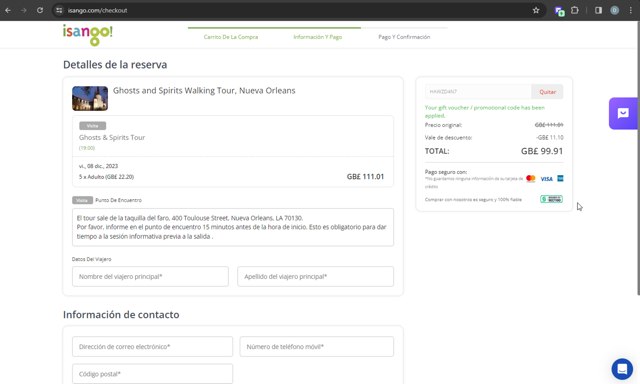Click the Código postal field
Viewport: 640px width, 384px height.
(x=153, y=373)
